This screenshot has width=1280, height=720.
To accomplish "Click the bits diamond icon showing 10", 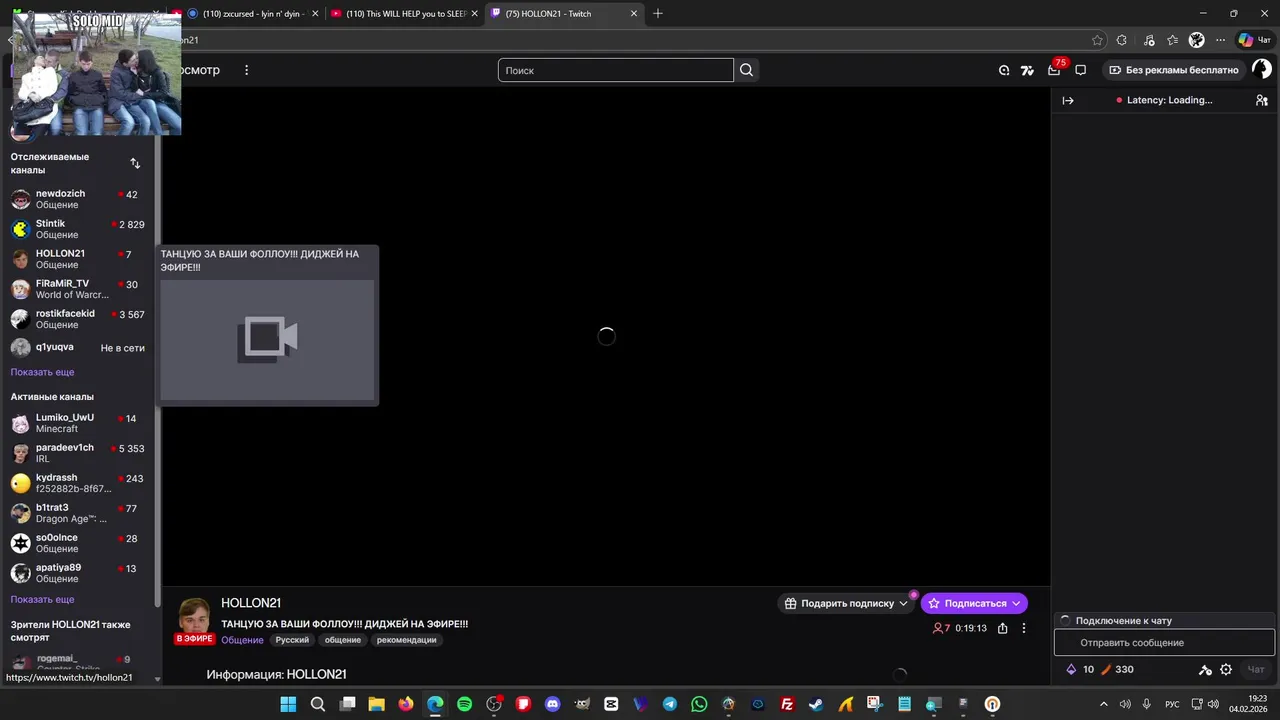I will click(1071, 669).
